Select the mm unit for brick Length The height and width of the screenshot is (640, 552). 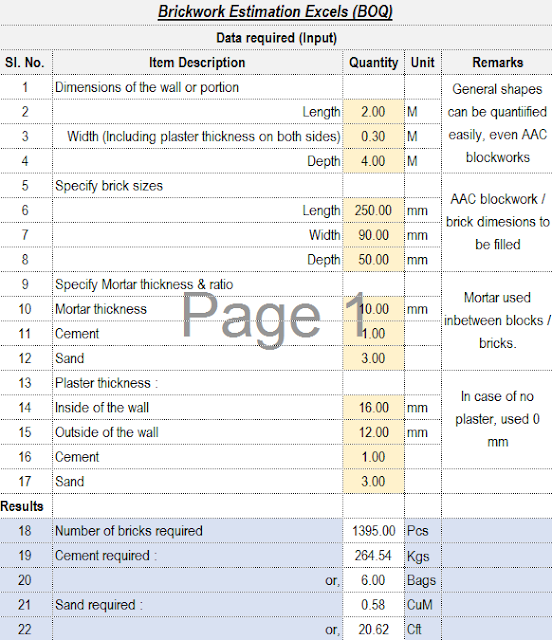pyautogui.click(x=423, y=211)
